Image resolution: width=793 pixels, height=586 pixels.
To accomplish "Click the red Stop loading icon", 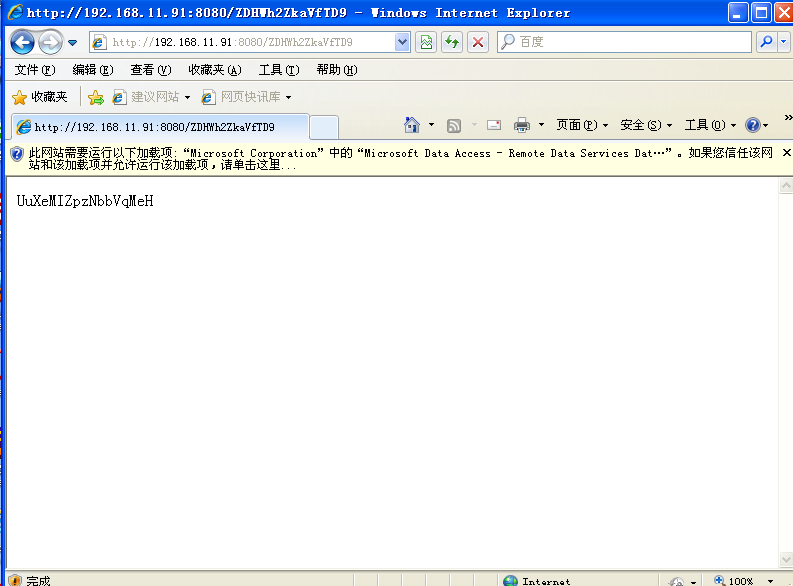I will pyautogui.click(x=477, y=42).
